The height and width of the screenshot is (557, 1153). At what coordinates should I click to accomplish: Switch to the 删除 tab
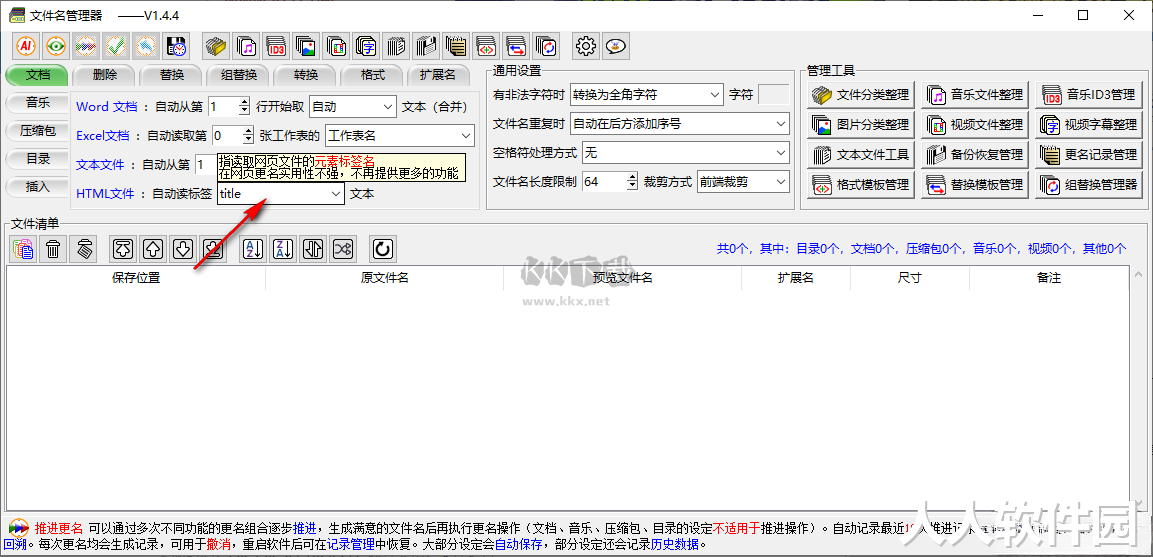point(105,75)
